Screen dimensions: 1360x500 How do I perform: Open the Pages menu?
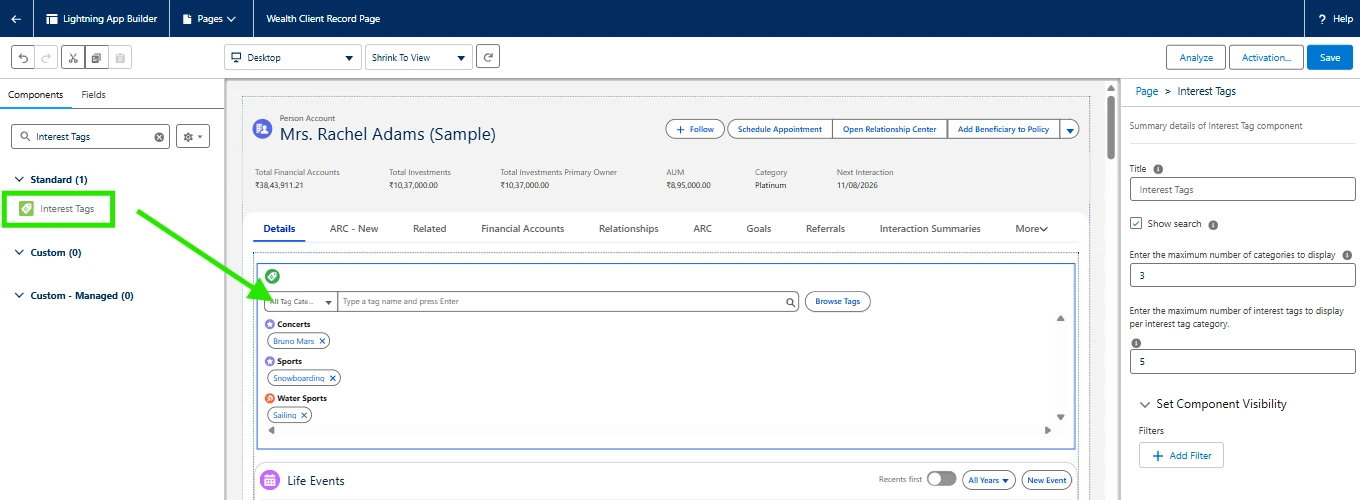pyautogui.click(x=209, y=18)
